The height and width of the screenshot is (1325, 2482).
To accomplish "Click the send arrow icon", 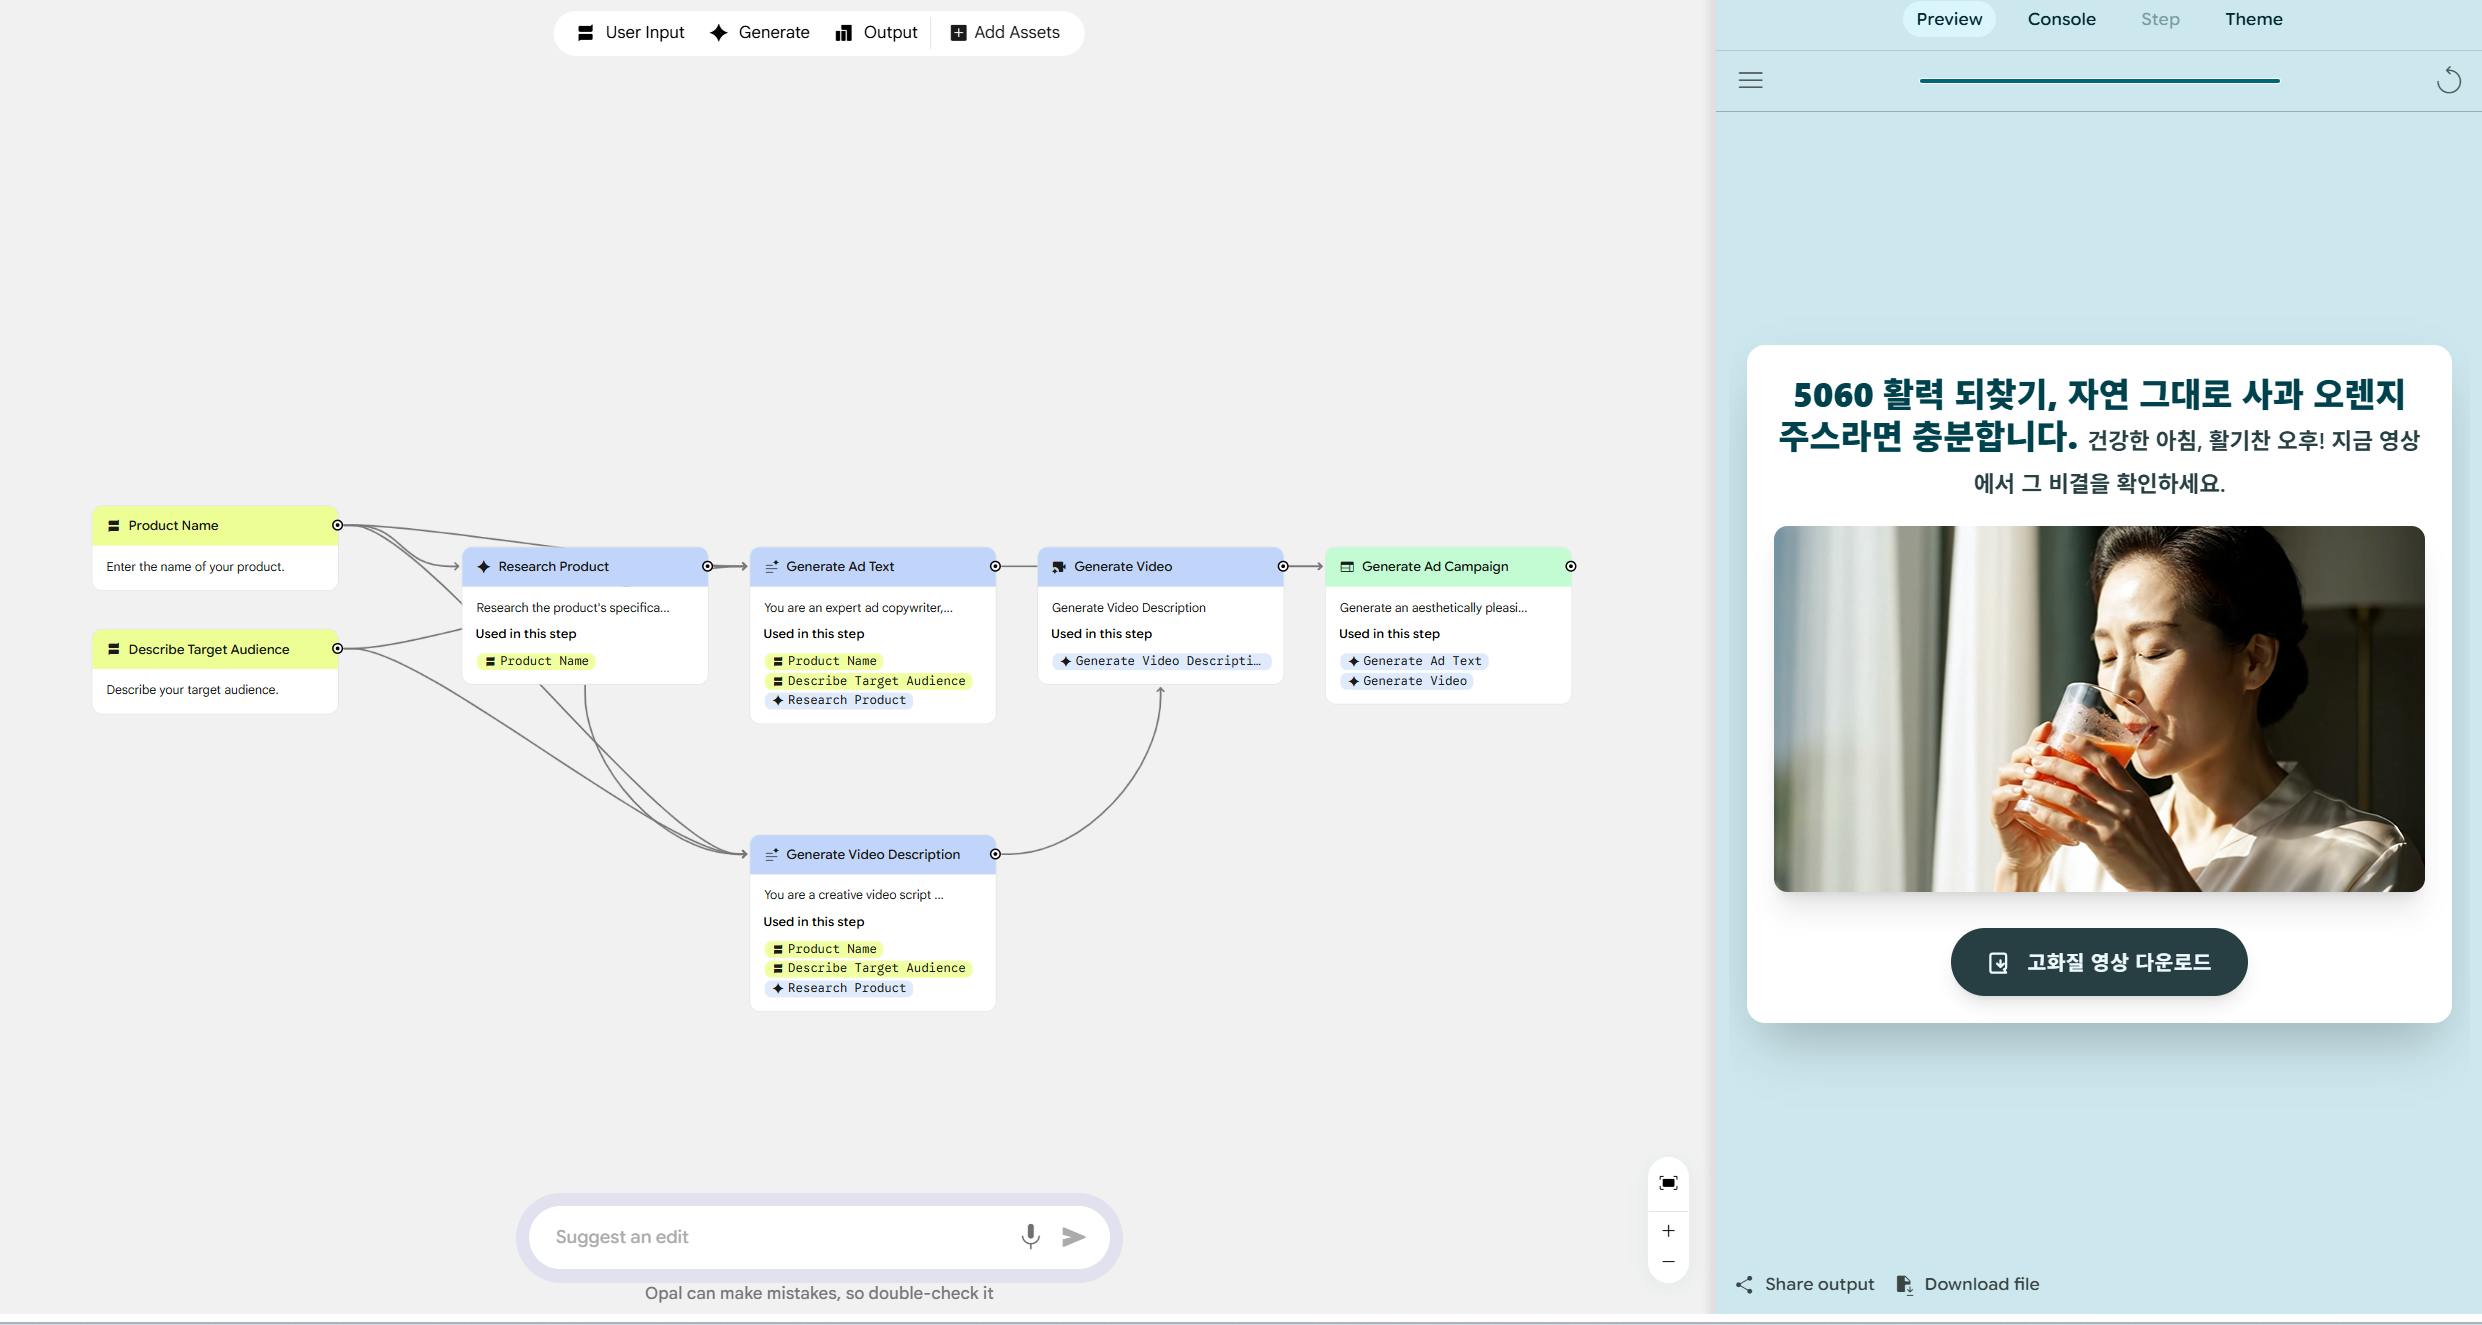I will (x=1073, y=1237).
